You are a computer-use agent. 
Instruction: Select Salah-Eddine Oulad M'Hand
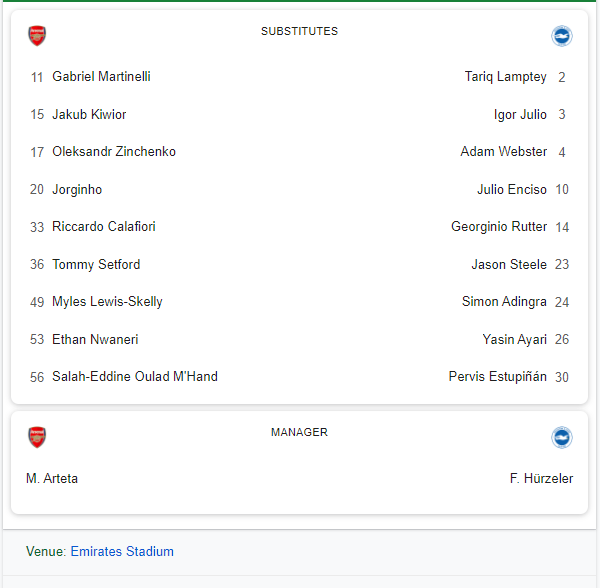tap(135, 377)
